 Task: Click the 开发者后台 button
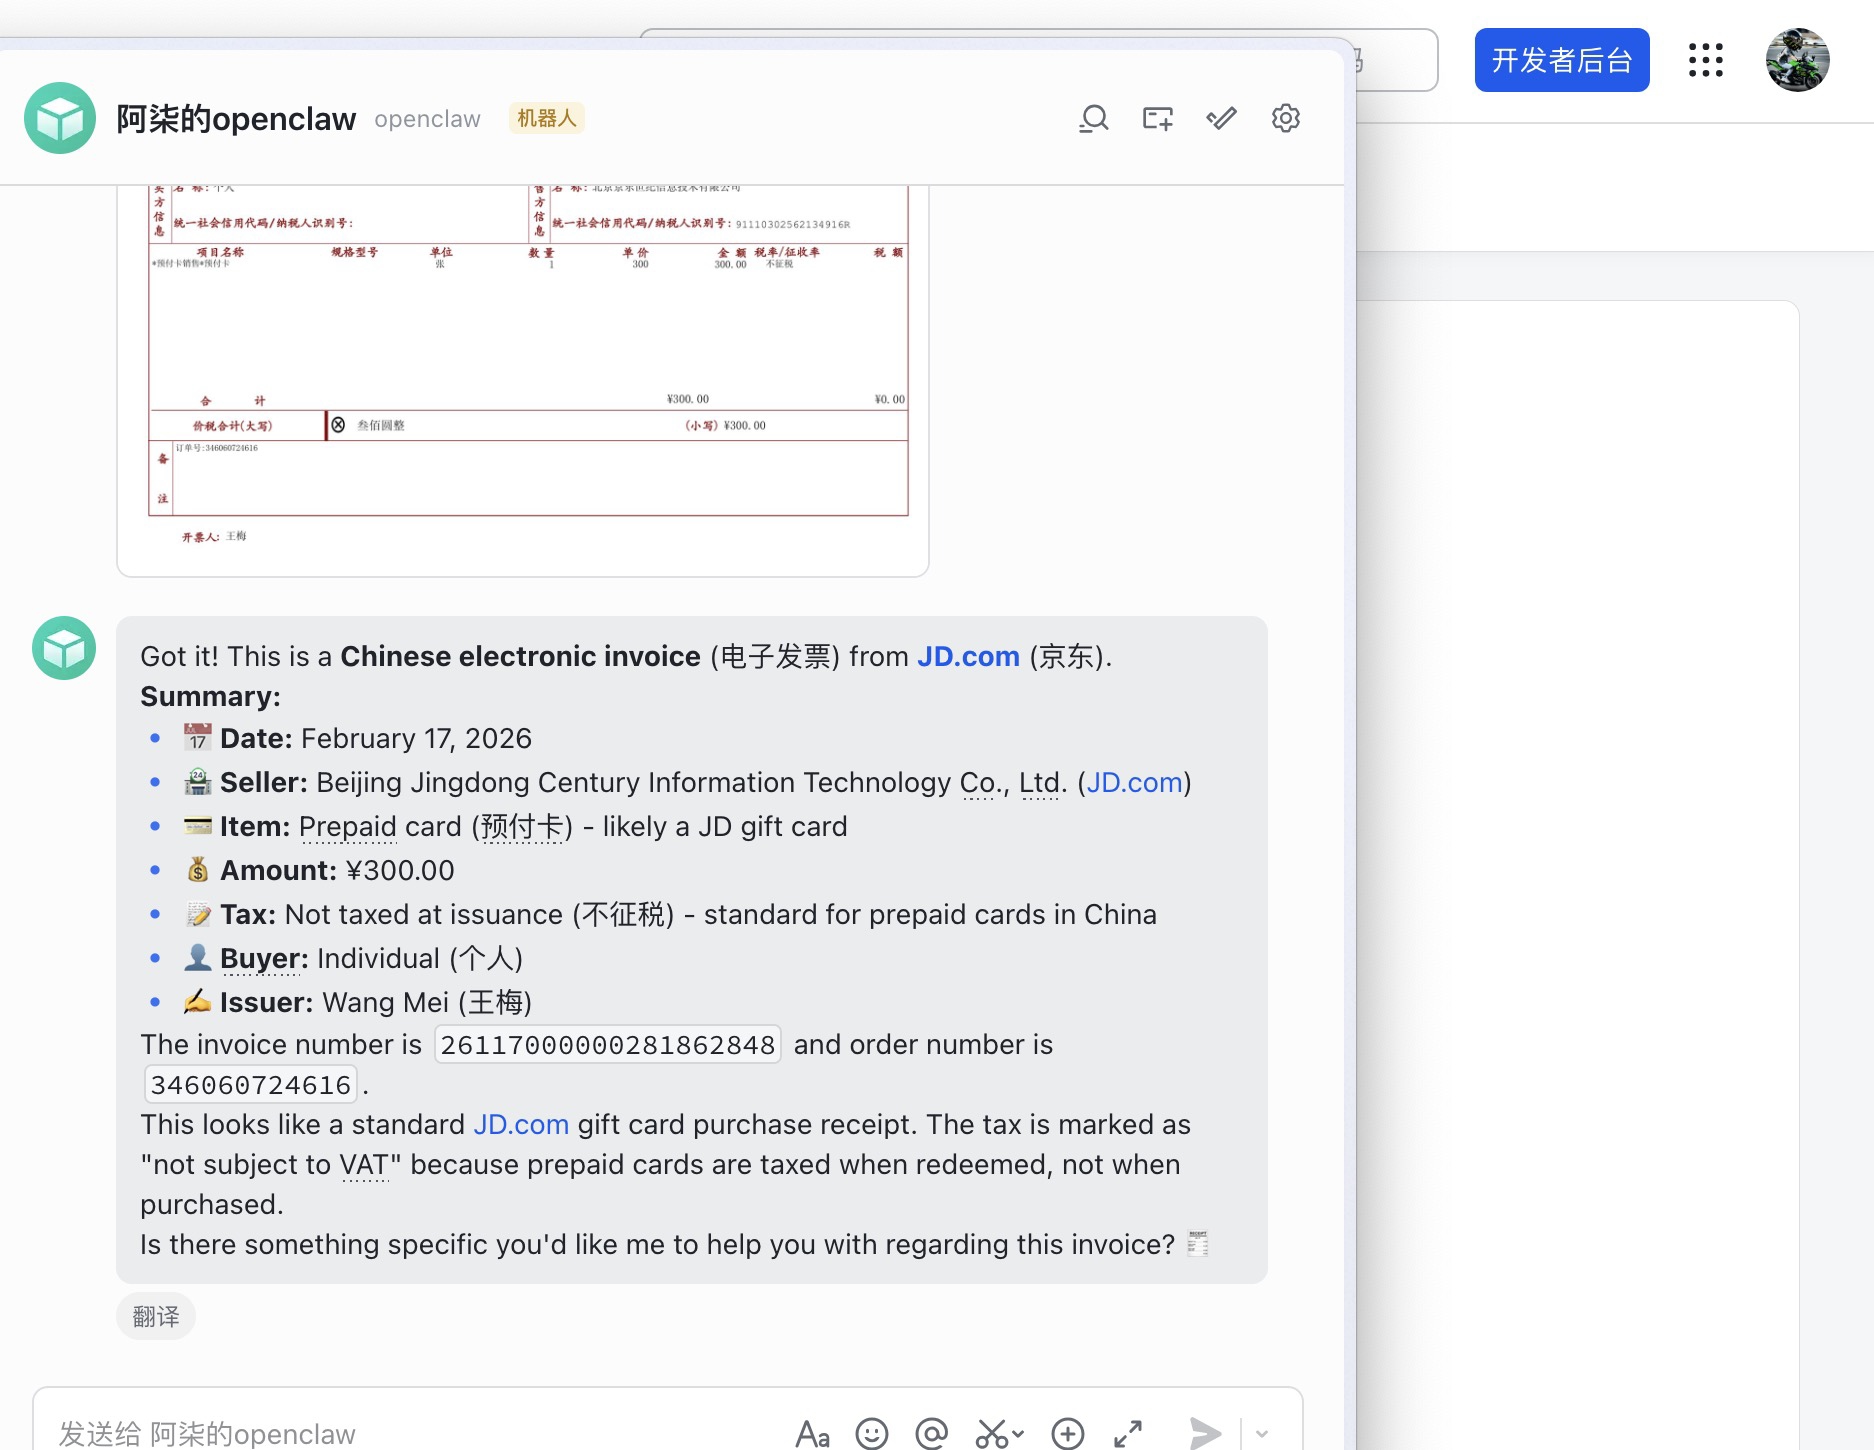(1562, 60)
